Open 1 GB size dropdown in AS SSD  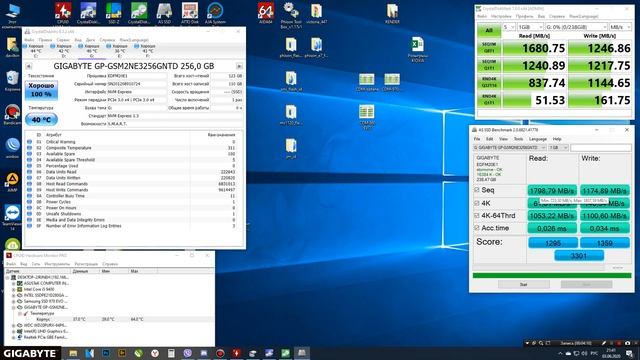558,147
